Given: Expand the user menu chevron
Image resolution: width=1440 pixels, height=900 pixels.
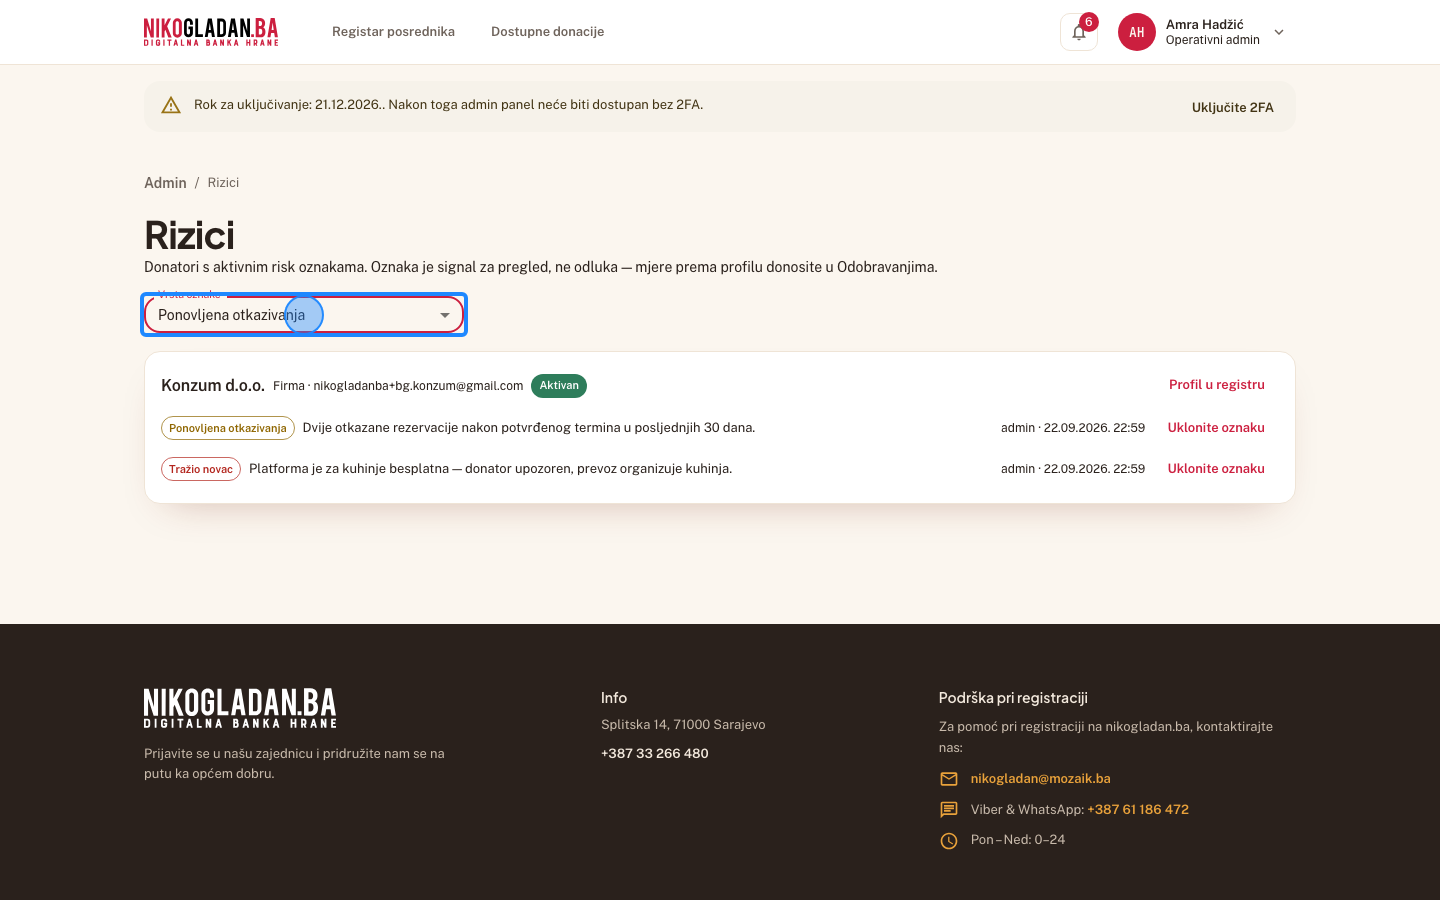Looking at the screenshot, I should click(1279, 32).
